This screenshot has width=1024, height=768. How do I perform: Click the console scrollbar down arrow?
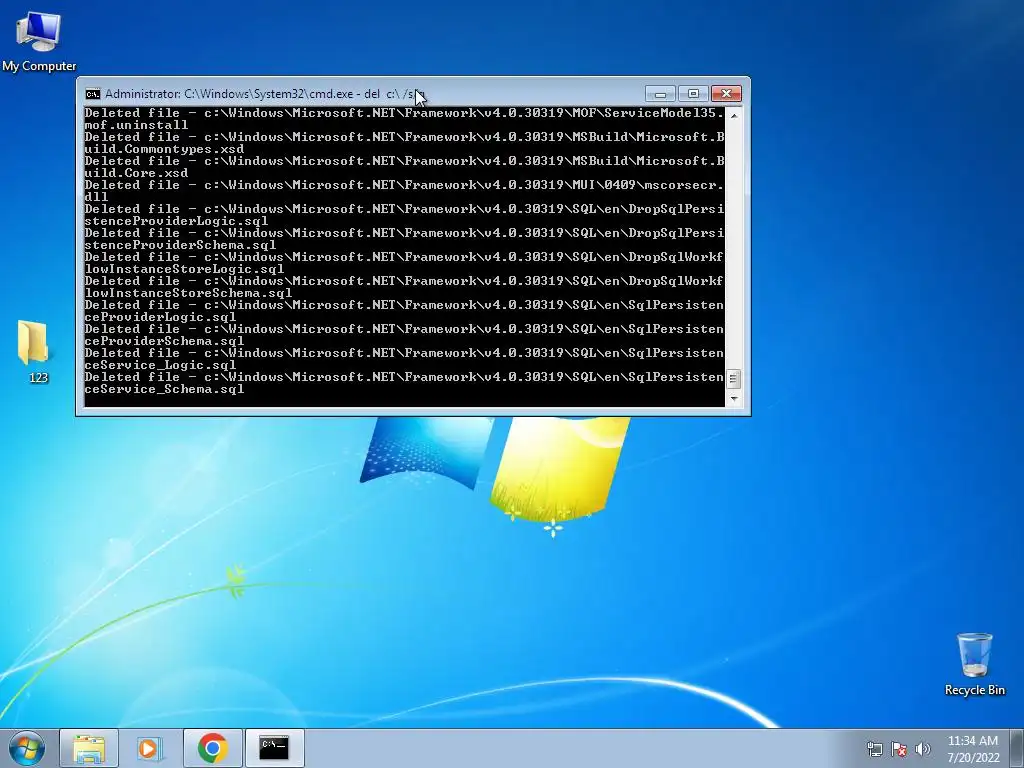(x=733, y=398)
